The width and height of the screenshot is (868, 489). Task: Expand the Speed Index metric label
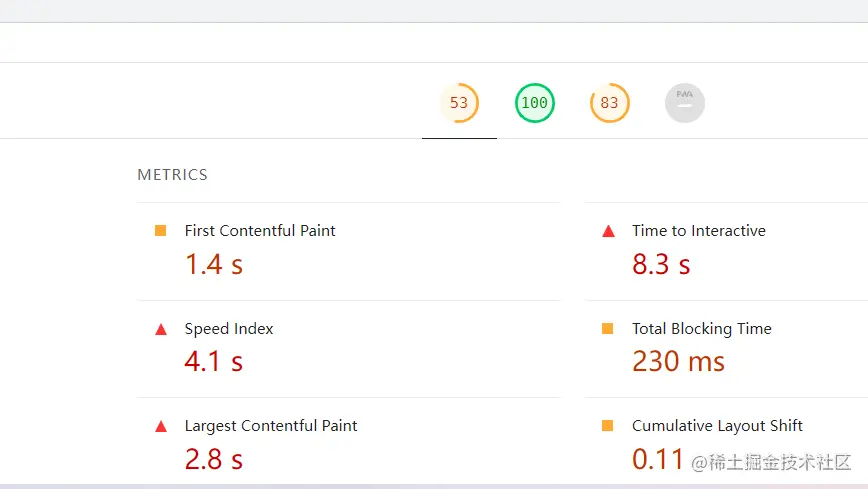[229, 329]
